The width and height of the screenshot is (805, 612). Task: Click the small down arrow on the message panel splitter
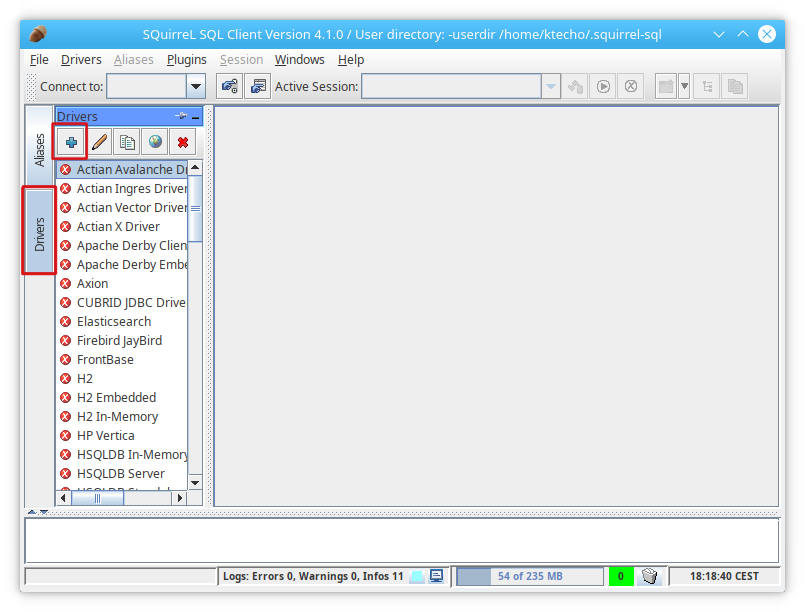point(44,512)
